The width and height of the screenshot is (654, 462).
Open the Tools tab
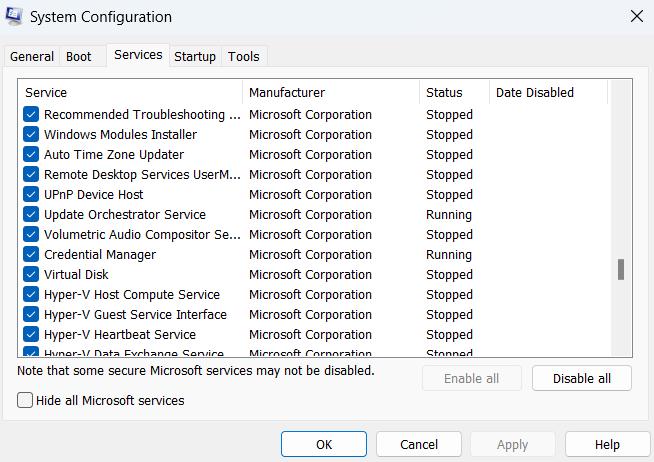[x=243, y=57]
